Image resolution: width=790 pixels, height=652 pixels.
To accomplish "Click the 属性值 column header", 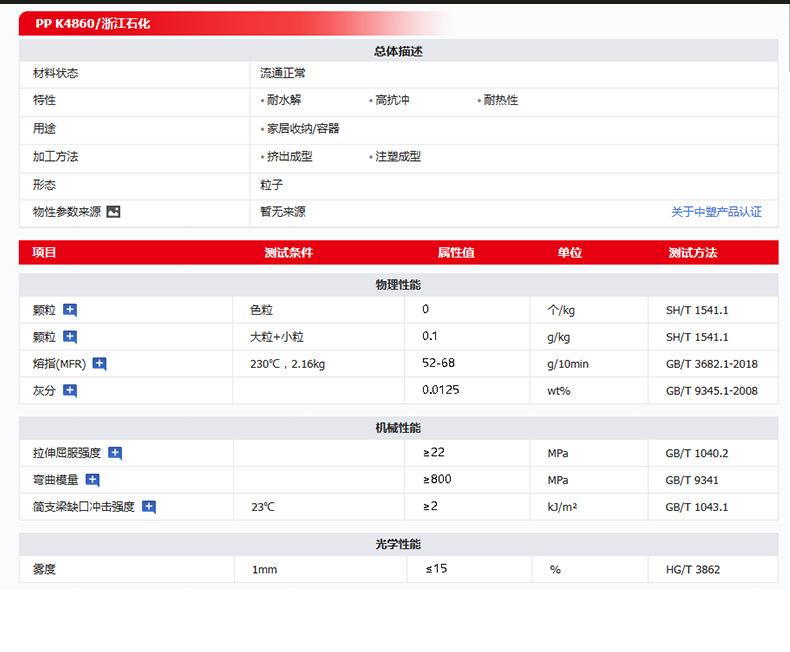I will tap(456, 253).
